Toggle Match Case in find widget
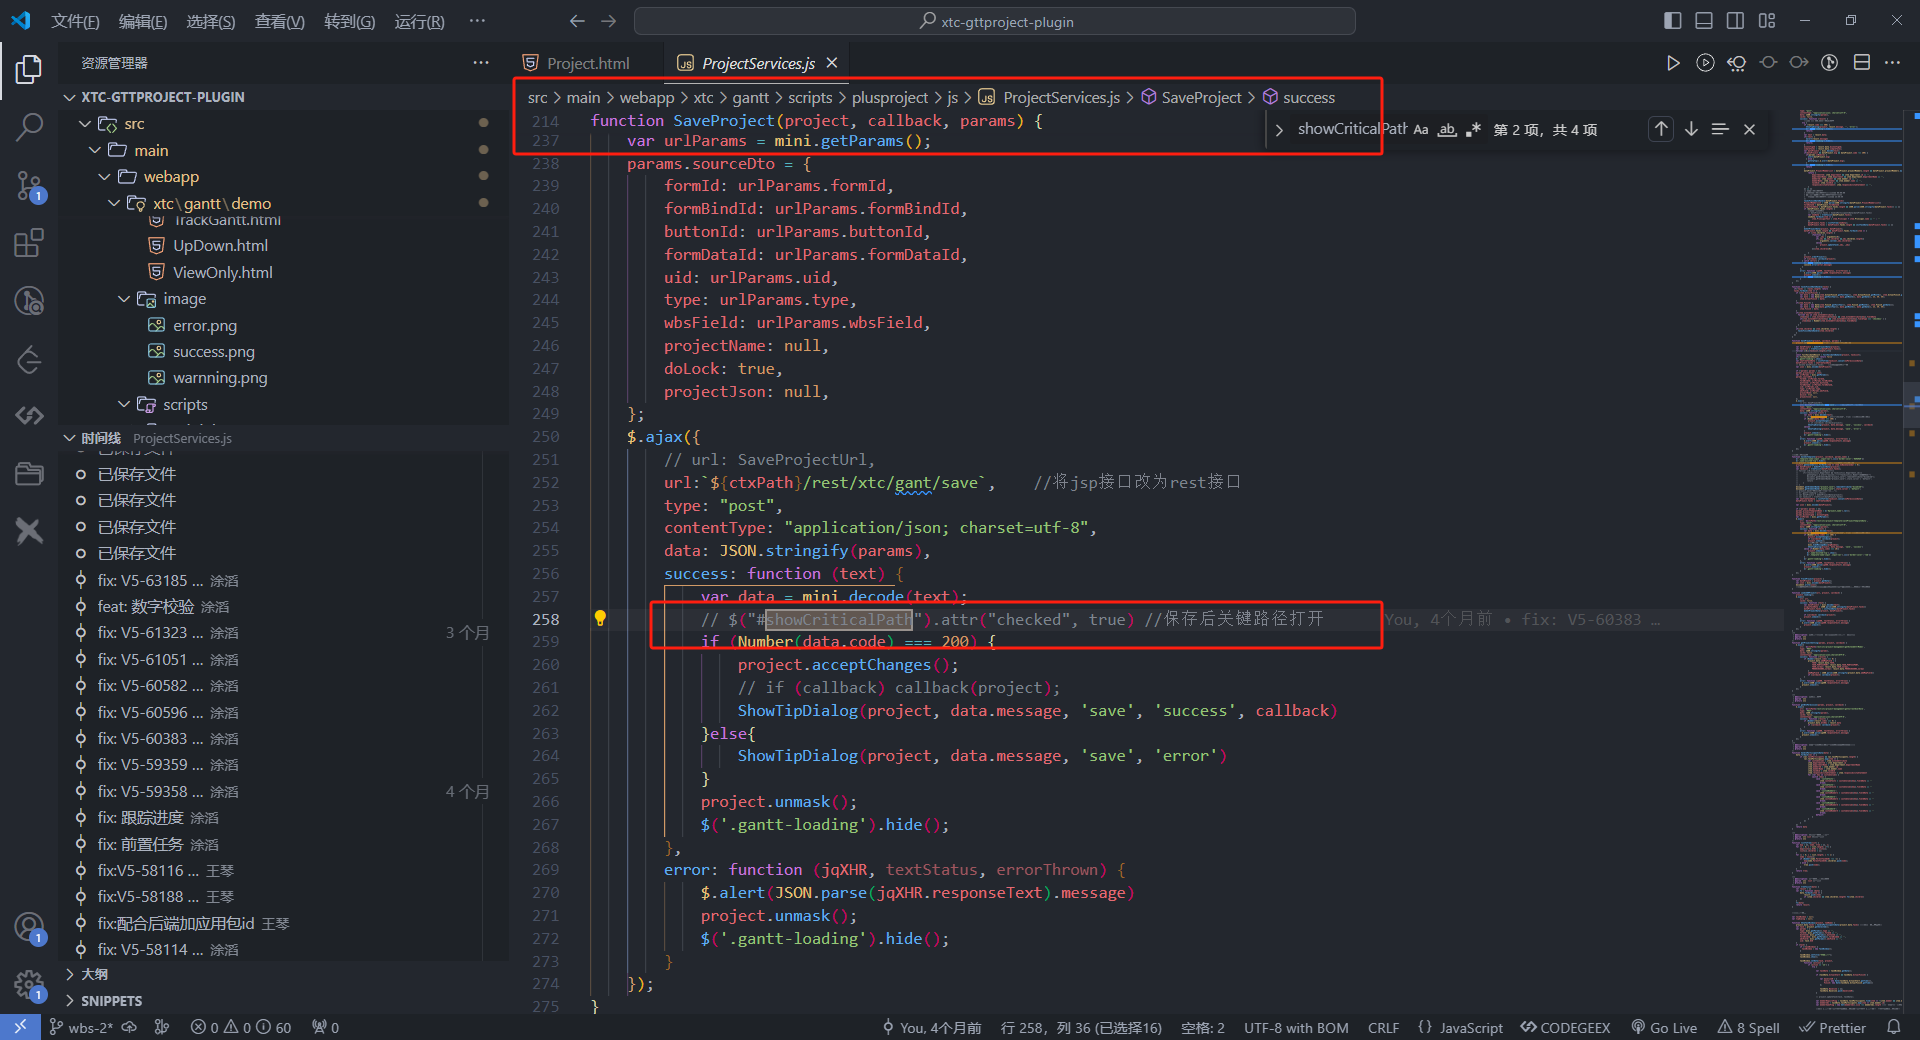The width and height of the screenshot is (1920, 1040). tap(1421, 130)
